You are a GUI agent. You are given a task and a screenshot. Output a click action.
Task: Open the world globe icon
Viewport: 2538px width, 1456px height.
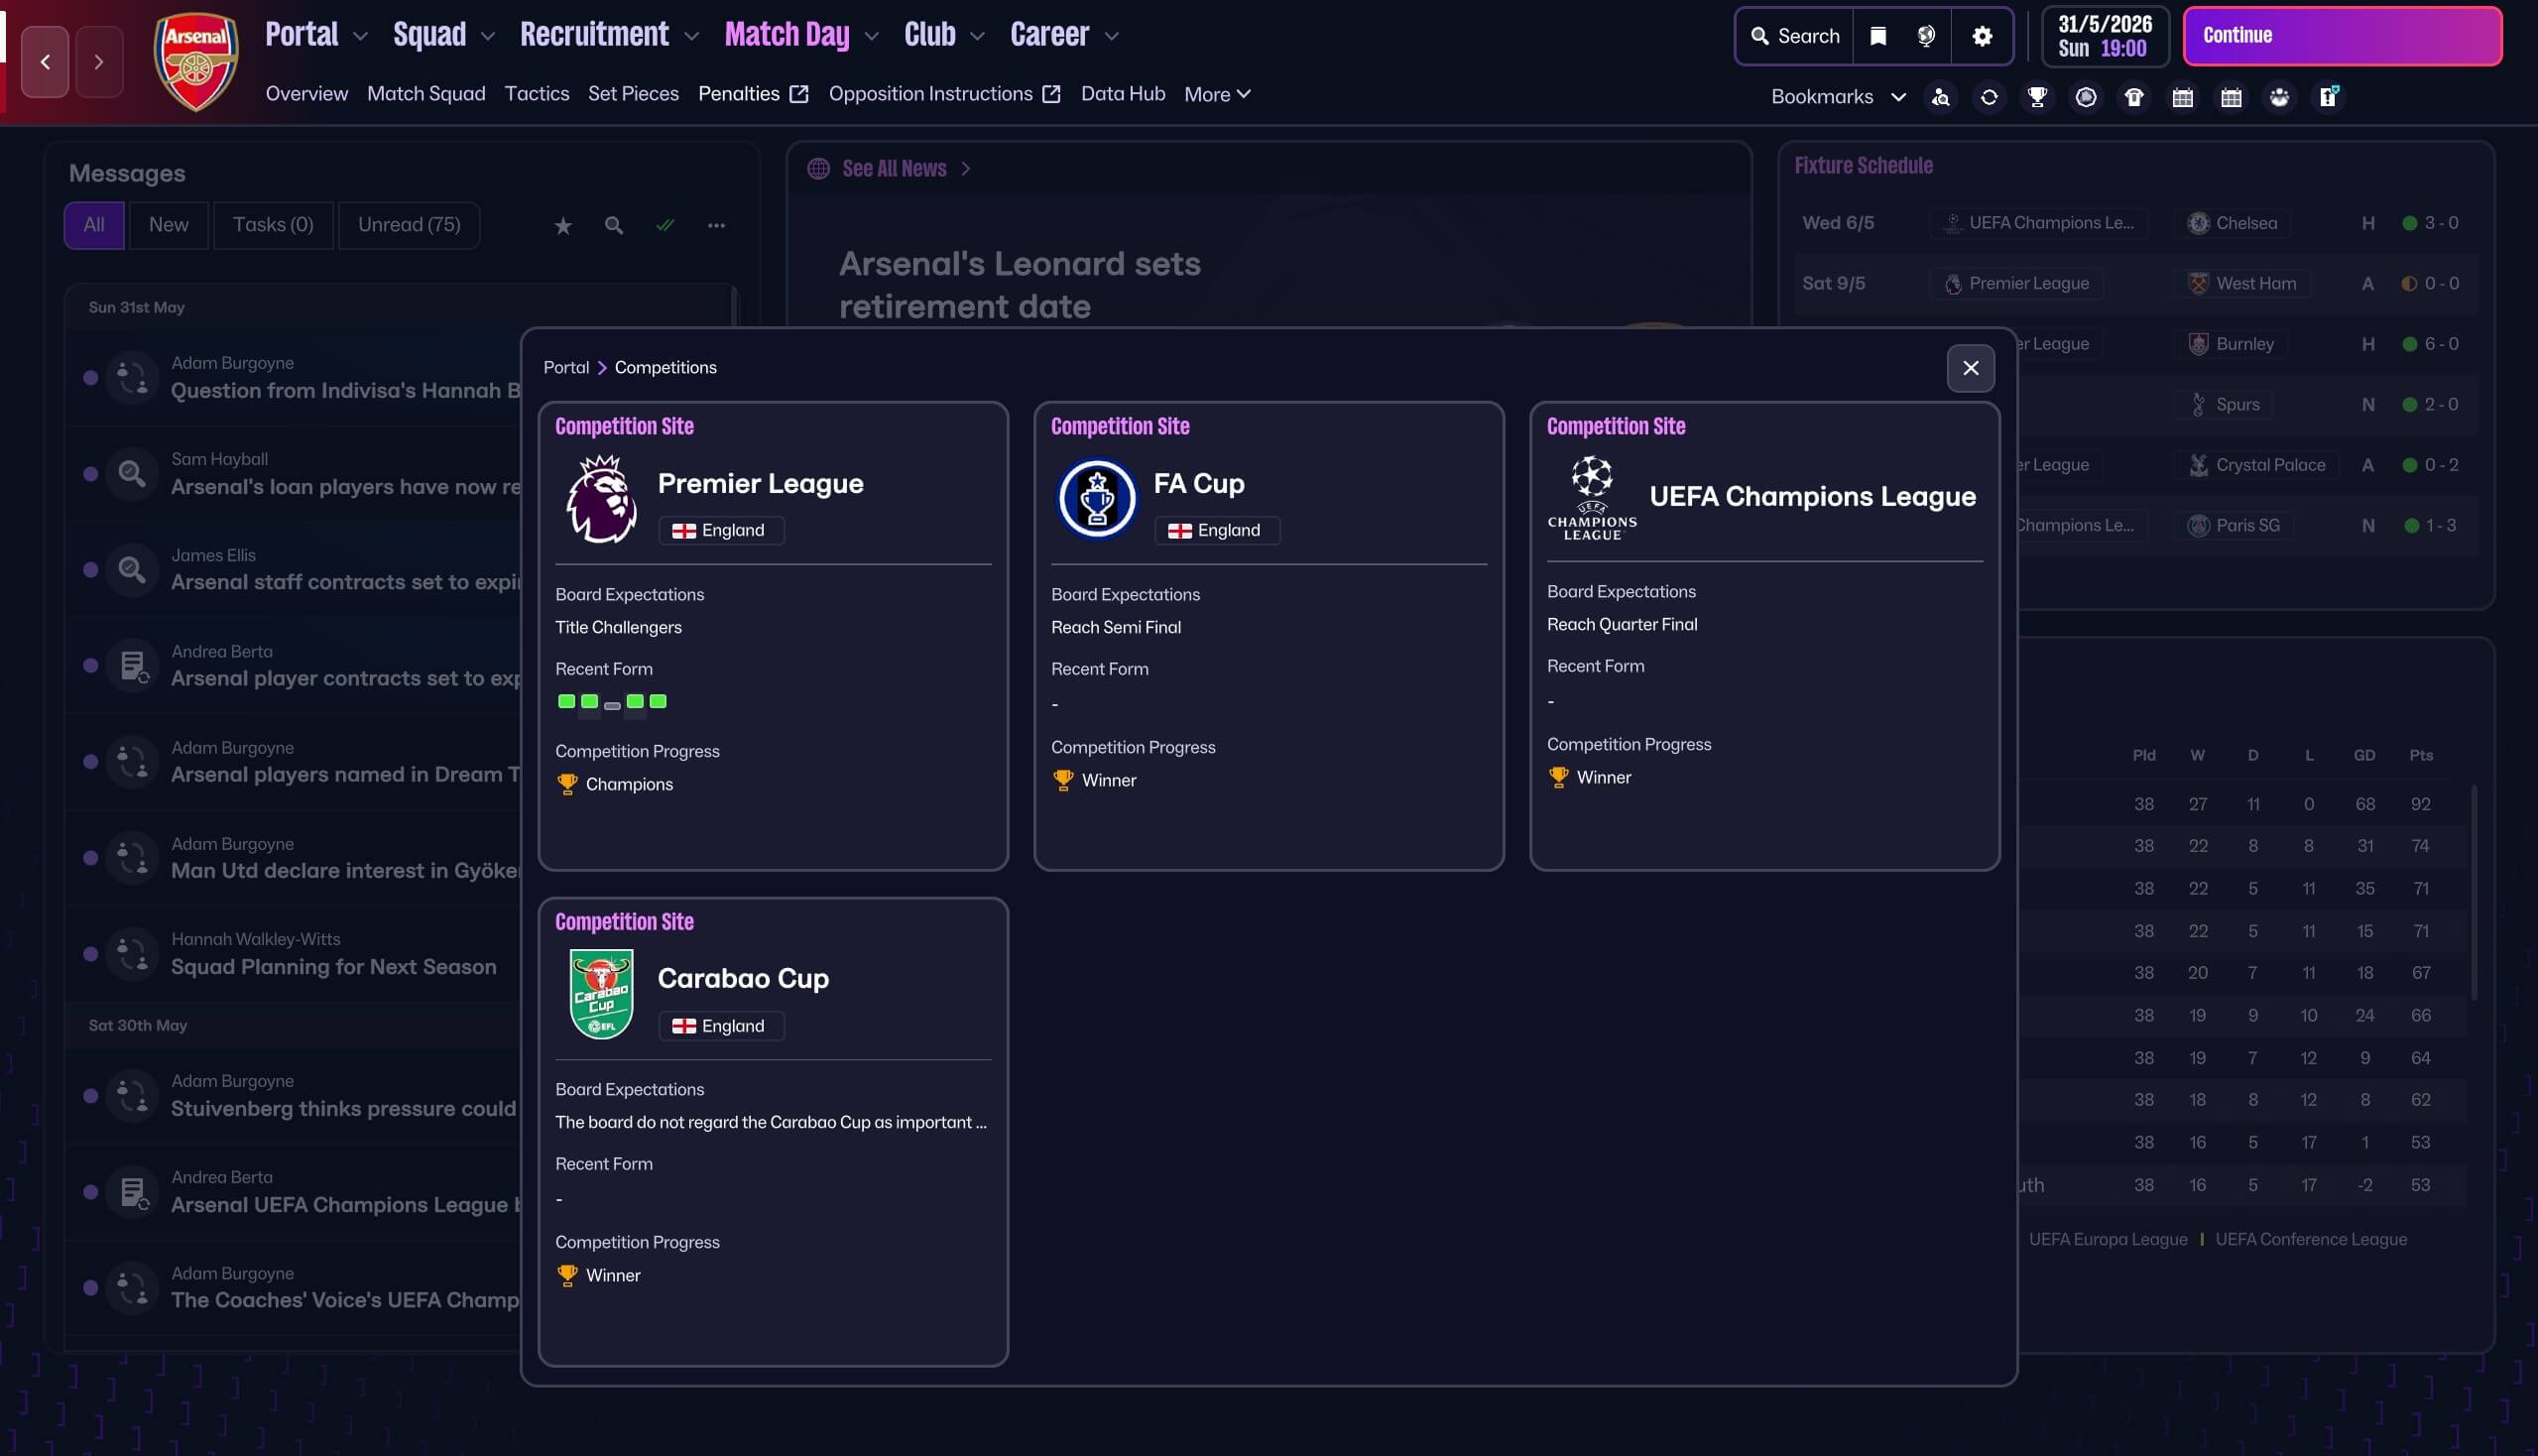pyautogui.click(x=1926, y=36)
